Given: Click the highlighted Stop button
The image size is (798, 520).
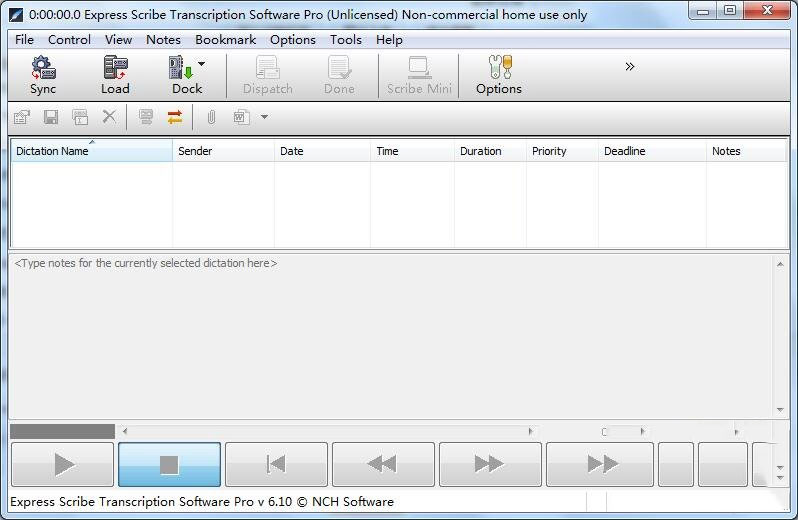Looking at the screenshot, I should click(169, 465).
